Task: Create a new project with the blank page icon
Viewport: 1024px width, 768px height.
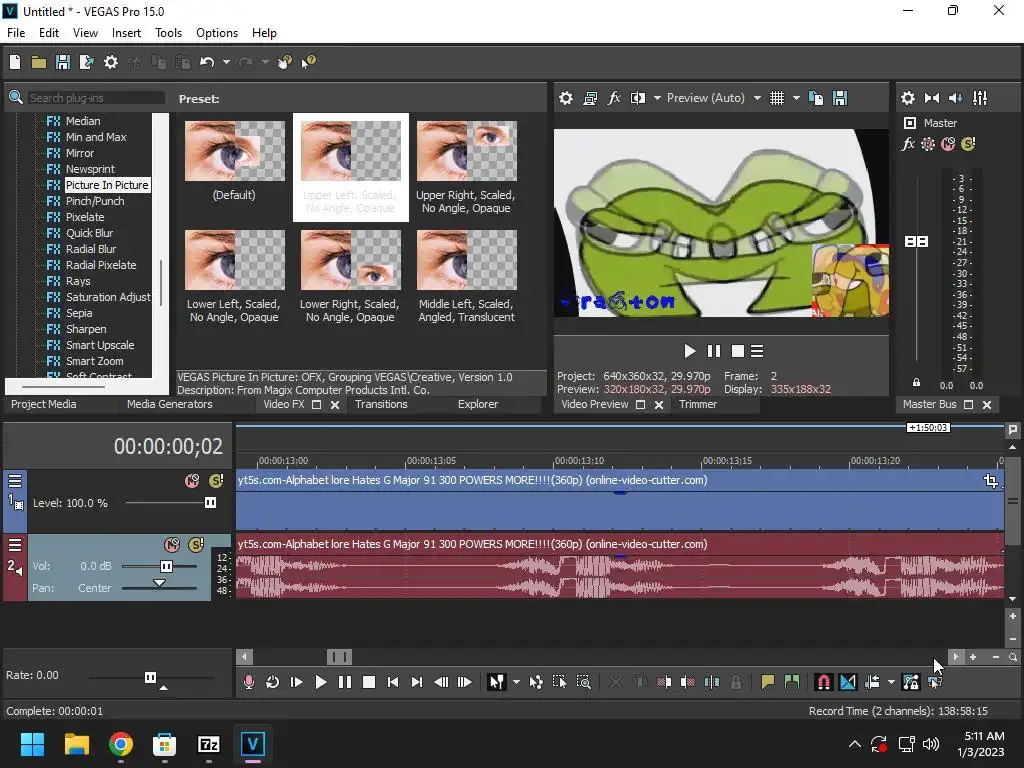Action: coord(14,62)
